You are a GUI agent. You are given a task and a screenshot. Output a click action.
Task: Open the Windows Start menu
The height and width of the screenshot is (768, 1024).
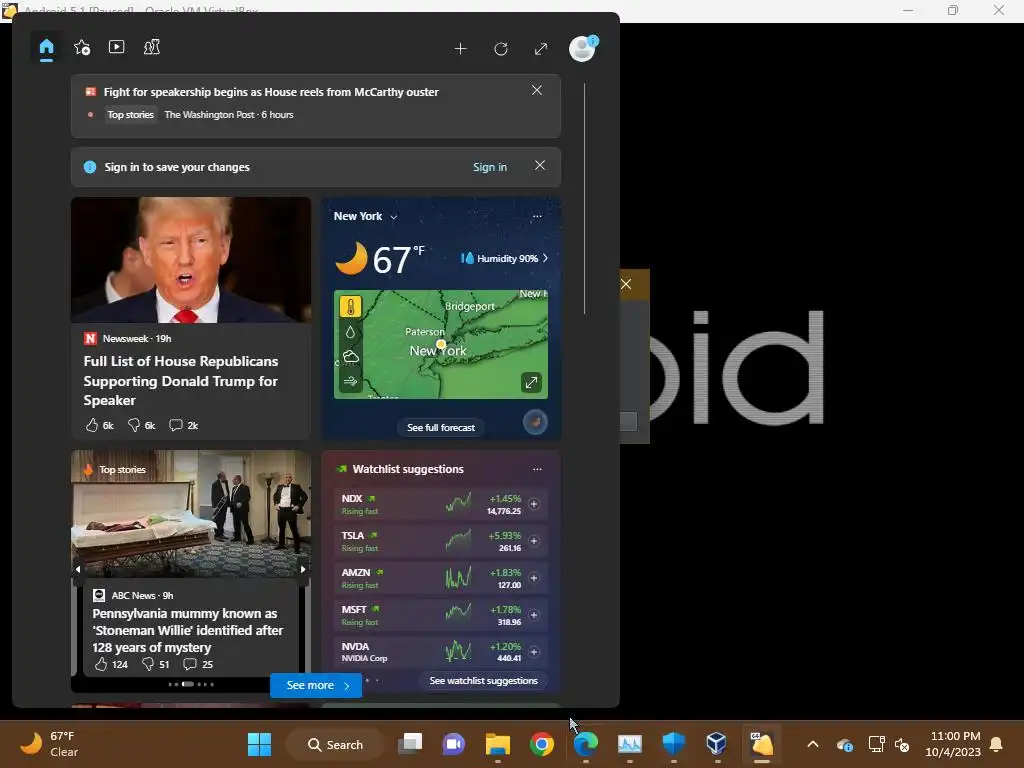[259, 744]
